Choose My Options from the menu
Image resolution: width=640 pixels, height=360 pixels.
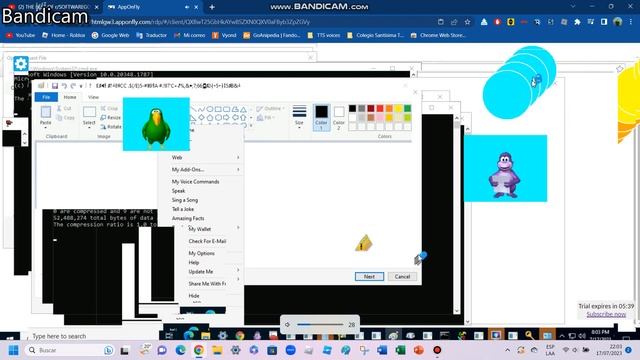[202, 253]
